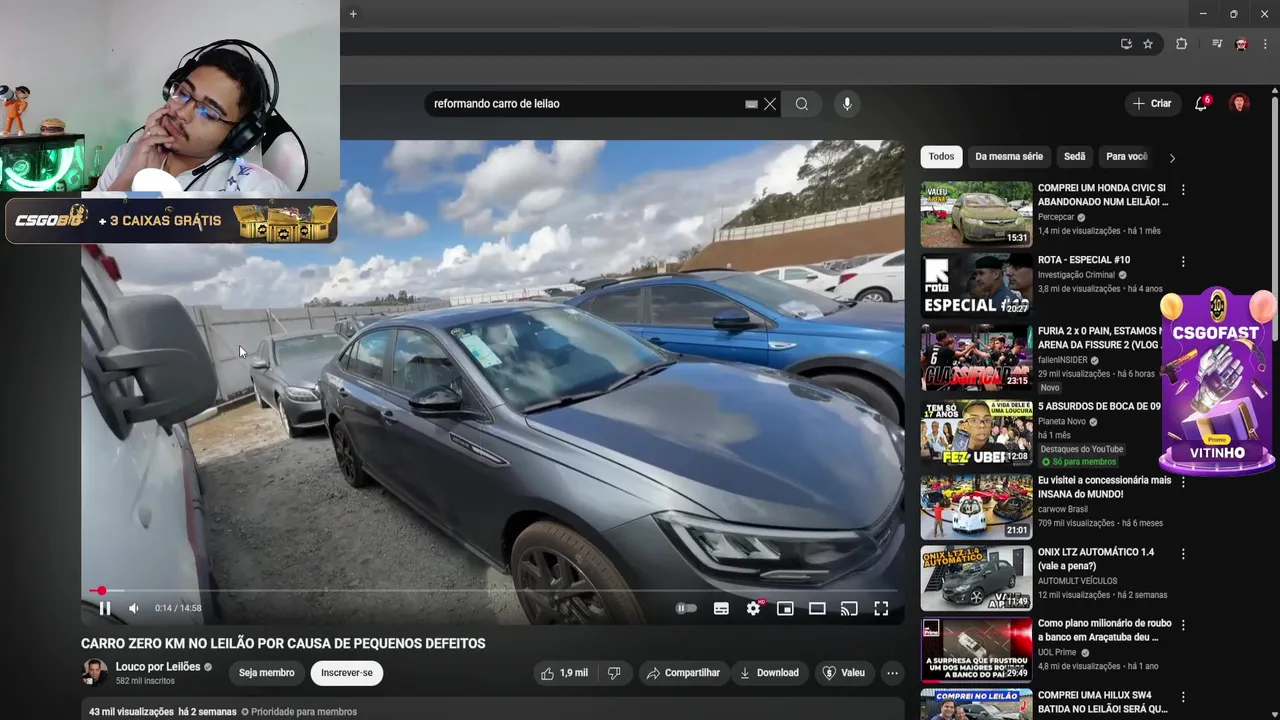Click the carwow Brasil channel name
1280x720 pixels.
1063,509
